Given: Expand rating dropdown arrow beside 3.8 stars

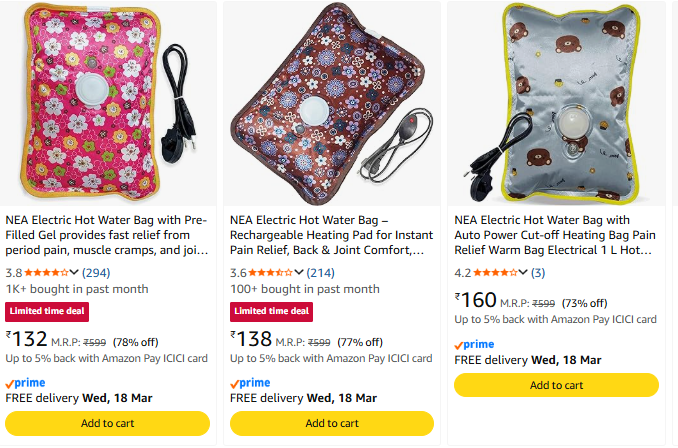Looking at the screenshot, I should click(74, 272).
